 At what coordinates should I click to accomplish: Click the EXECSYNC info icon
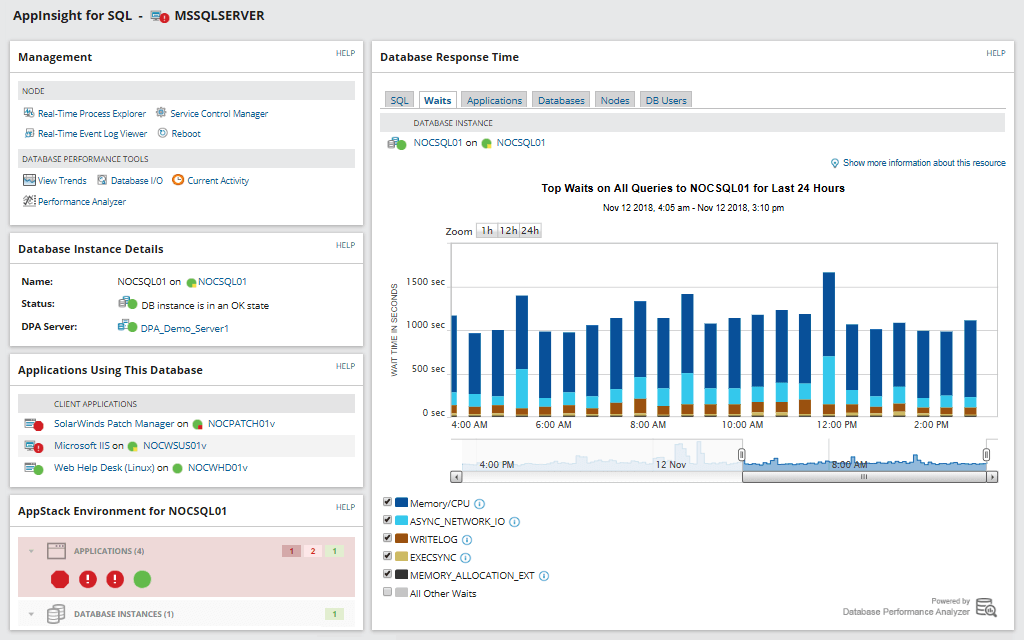click(465, 558)
